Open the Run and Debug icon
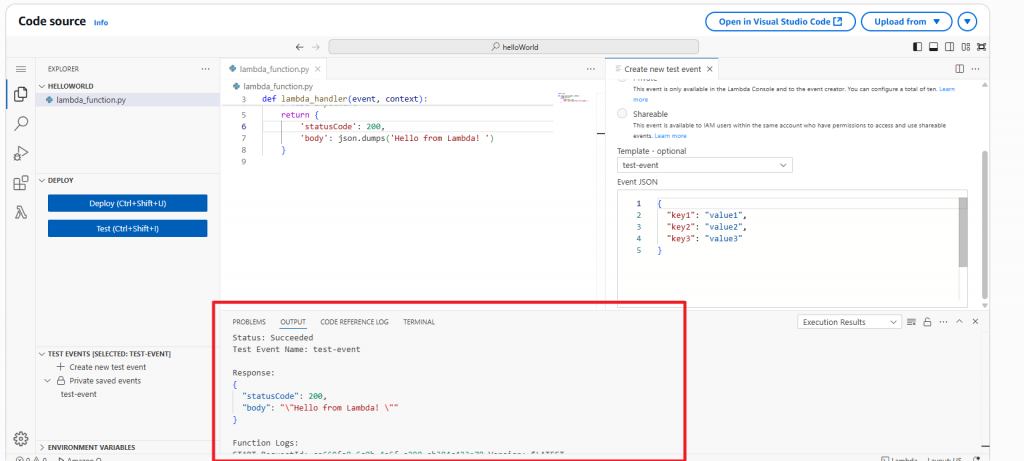This screenshot has height=461, width=1024. 20,153
